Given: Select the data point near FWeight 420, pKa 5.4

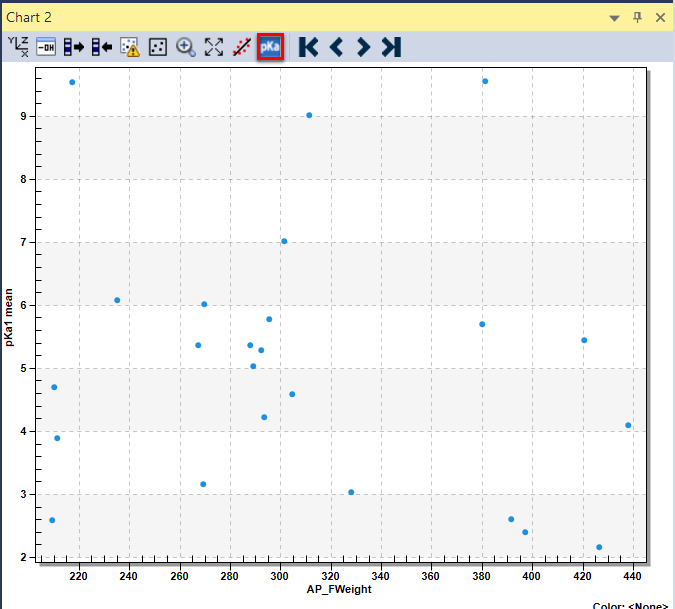Looking at the screenshot, I should click(584, 340).
